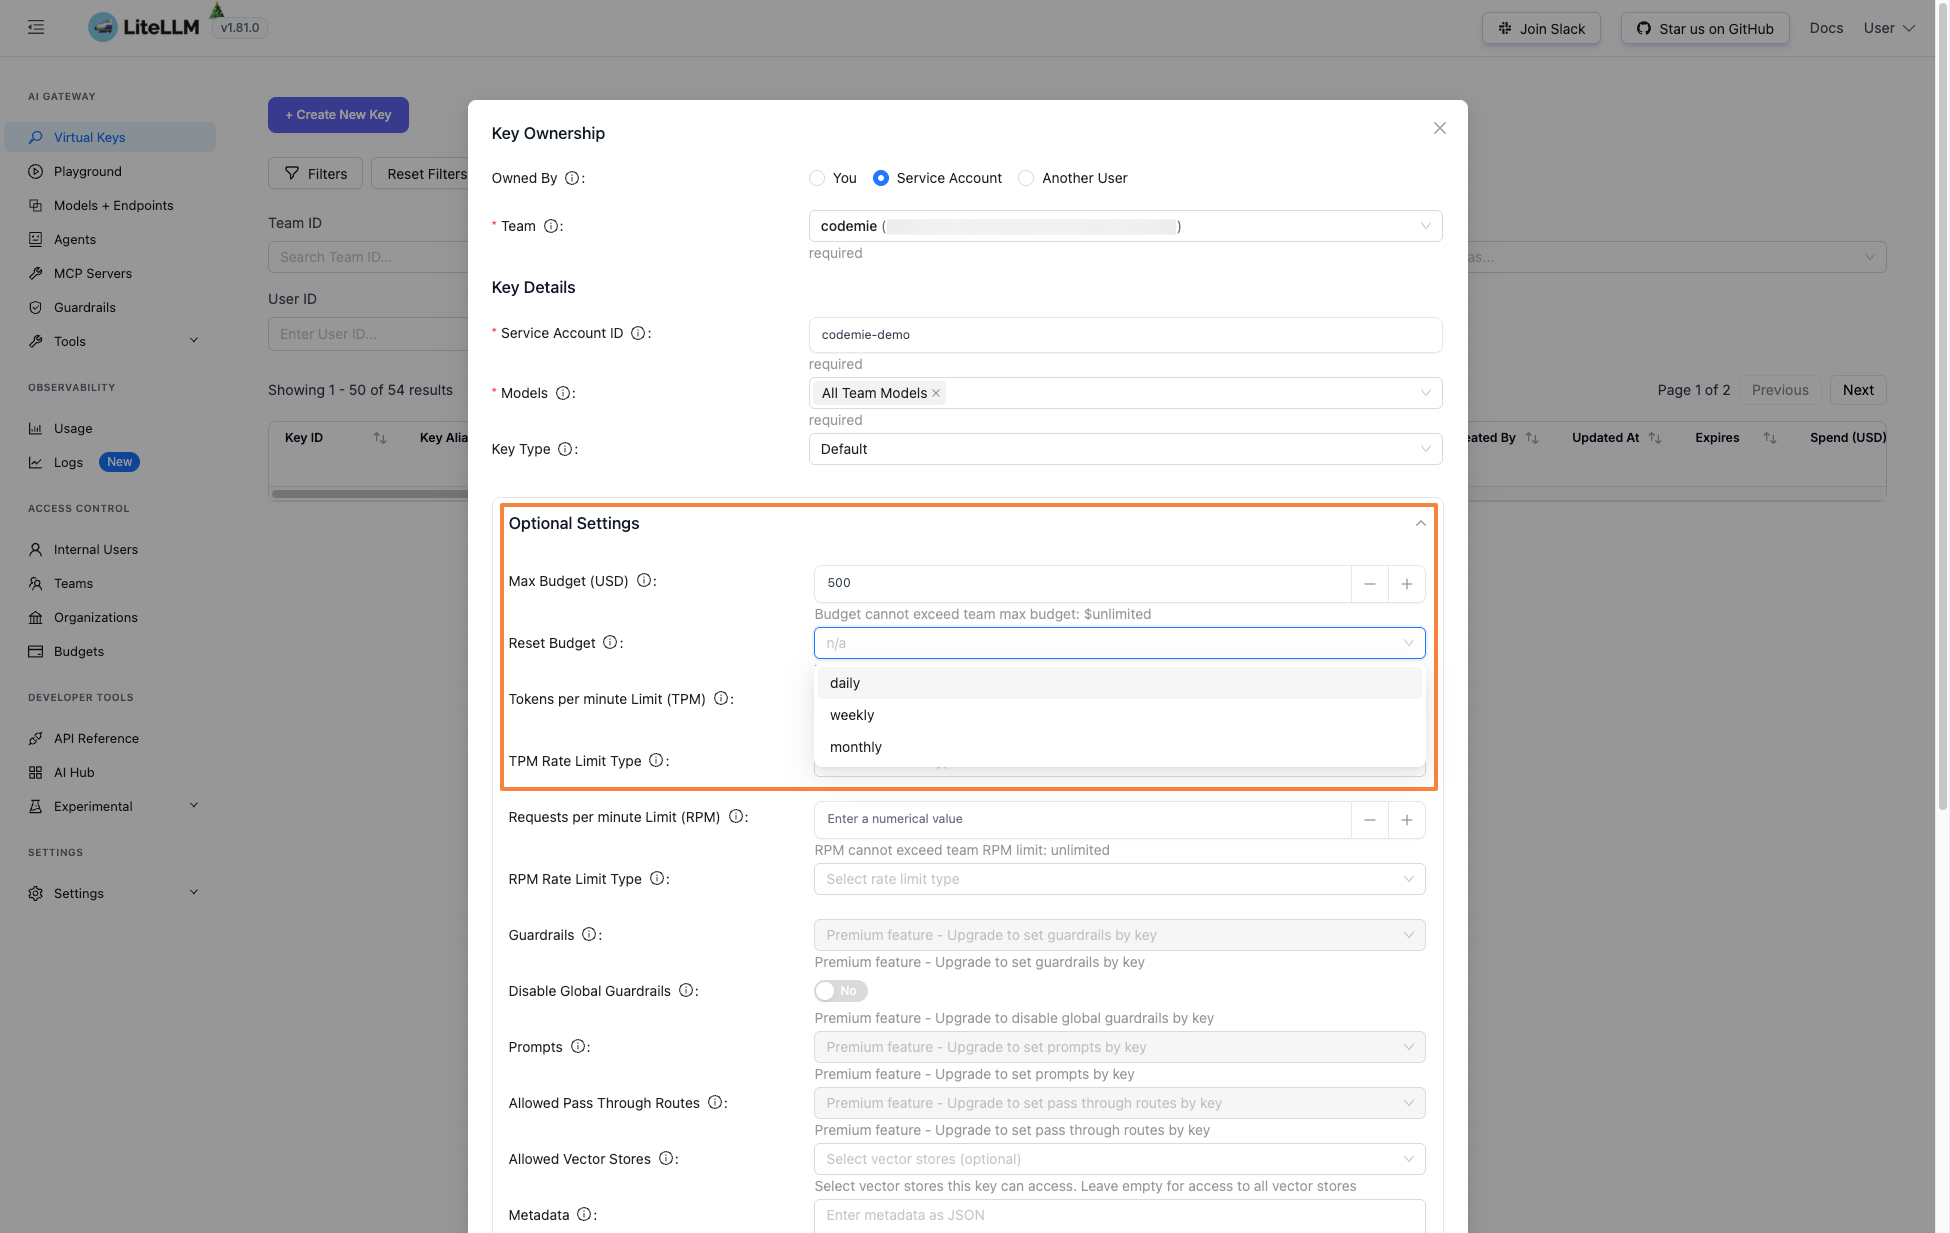The image size is (1950, 1233).
Task: Click the hamburger menu icon
Action: tap(36, 27)
